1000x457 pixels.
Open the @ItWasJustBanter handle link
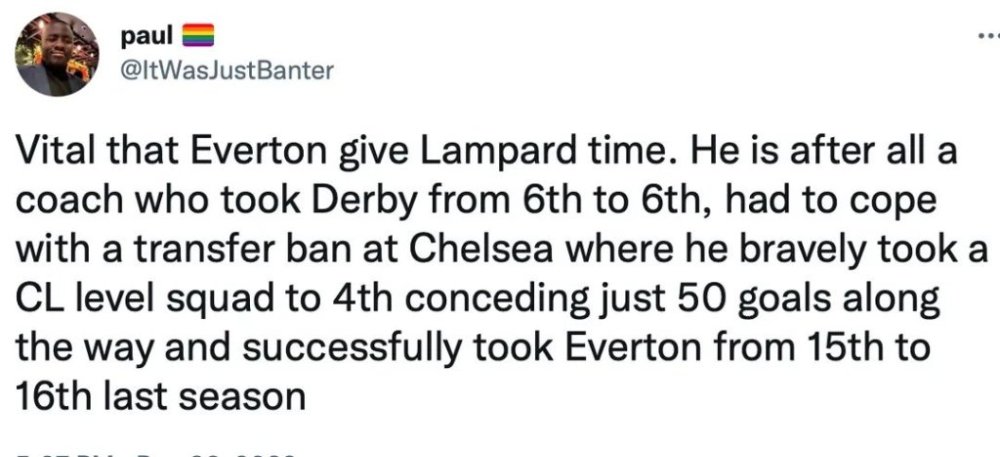point(226,70)
